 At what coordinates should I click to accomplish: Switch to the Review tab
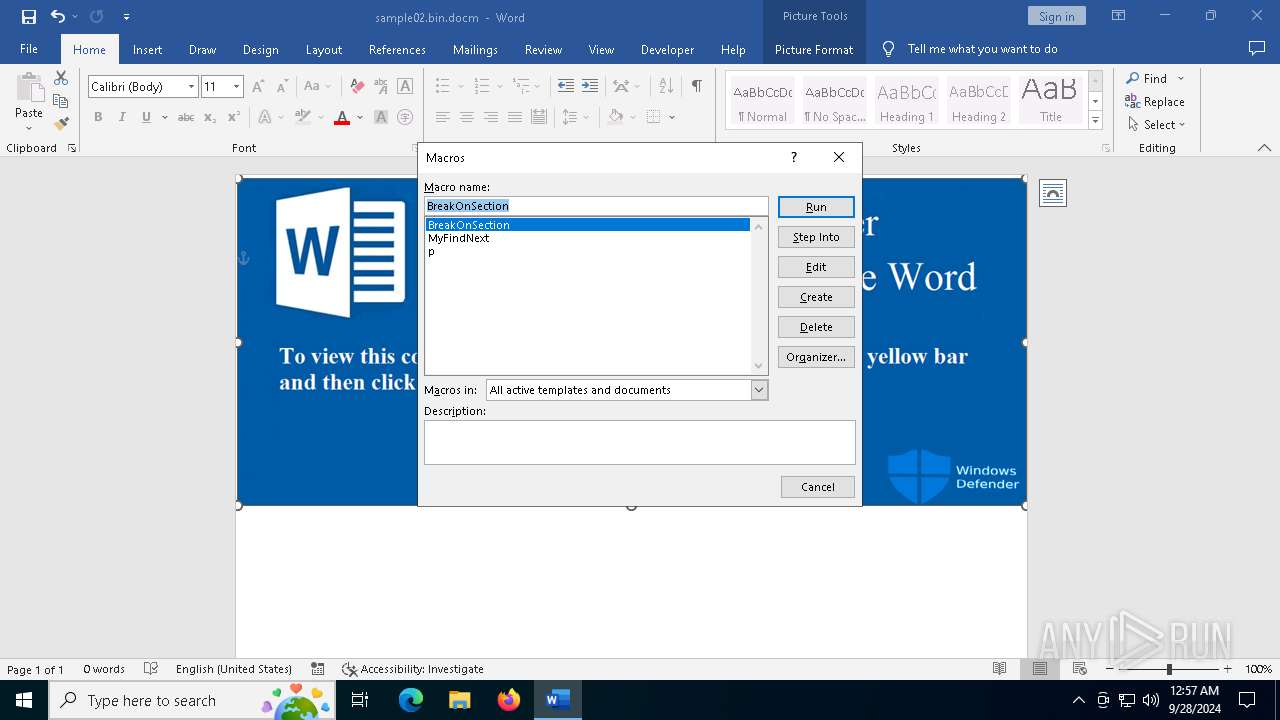point(543,49)
